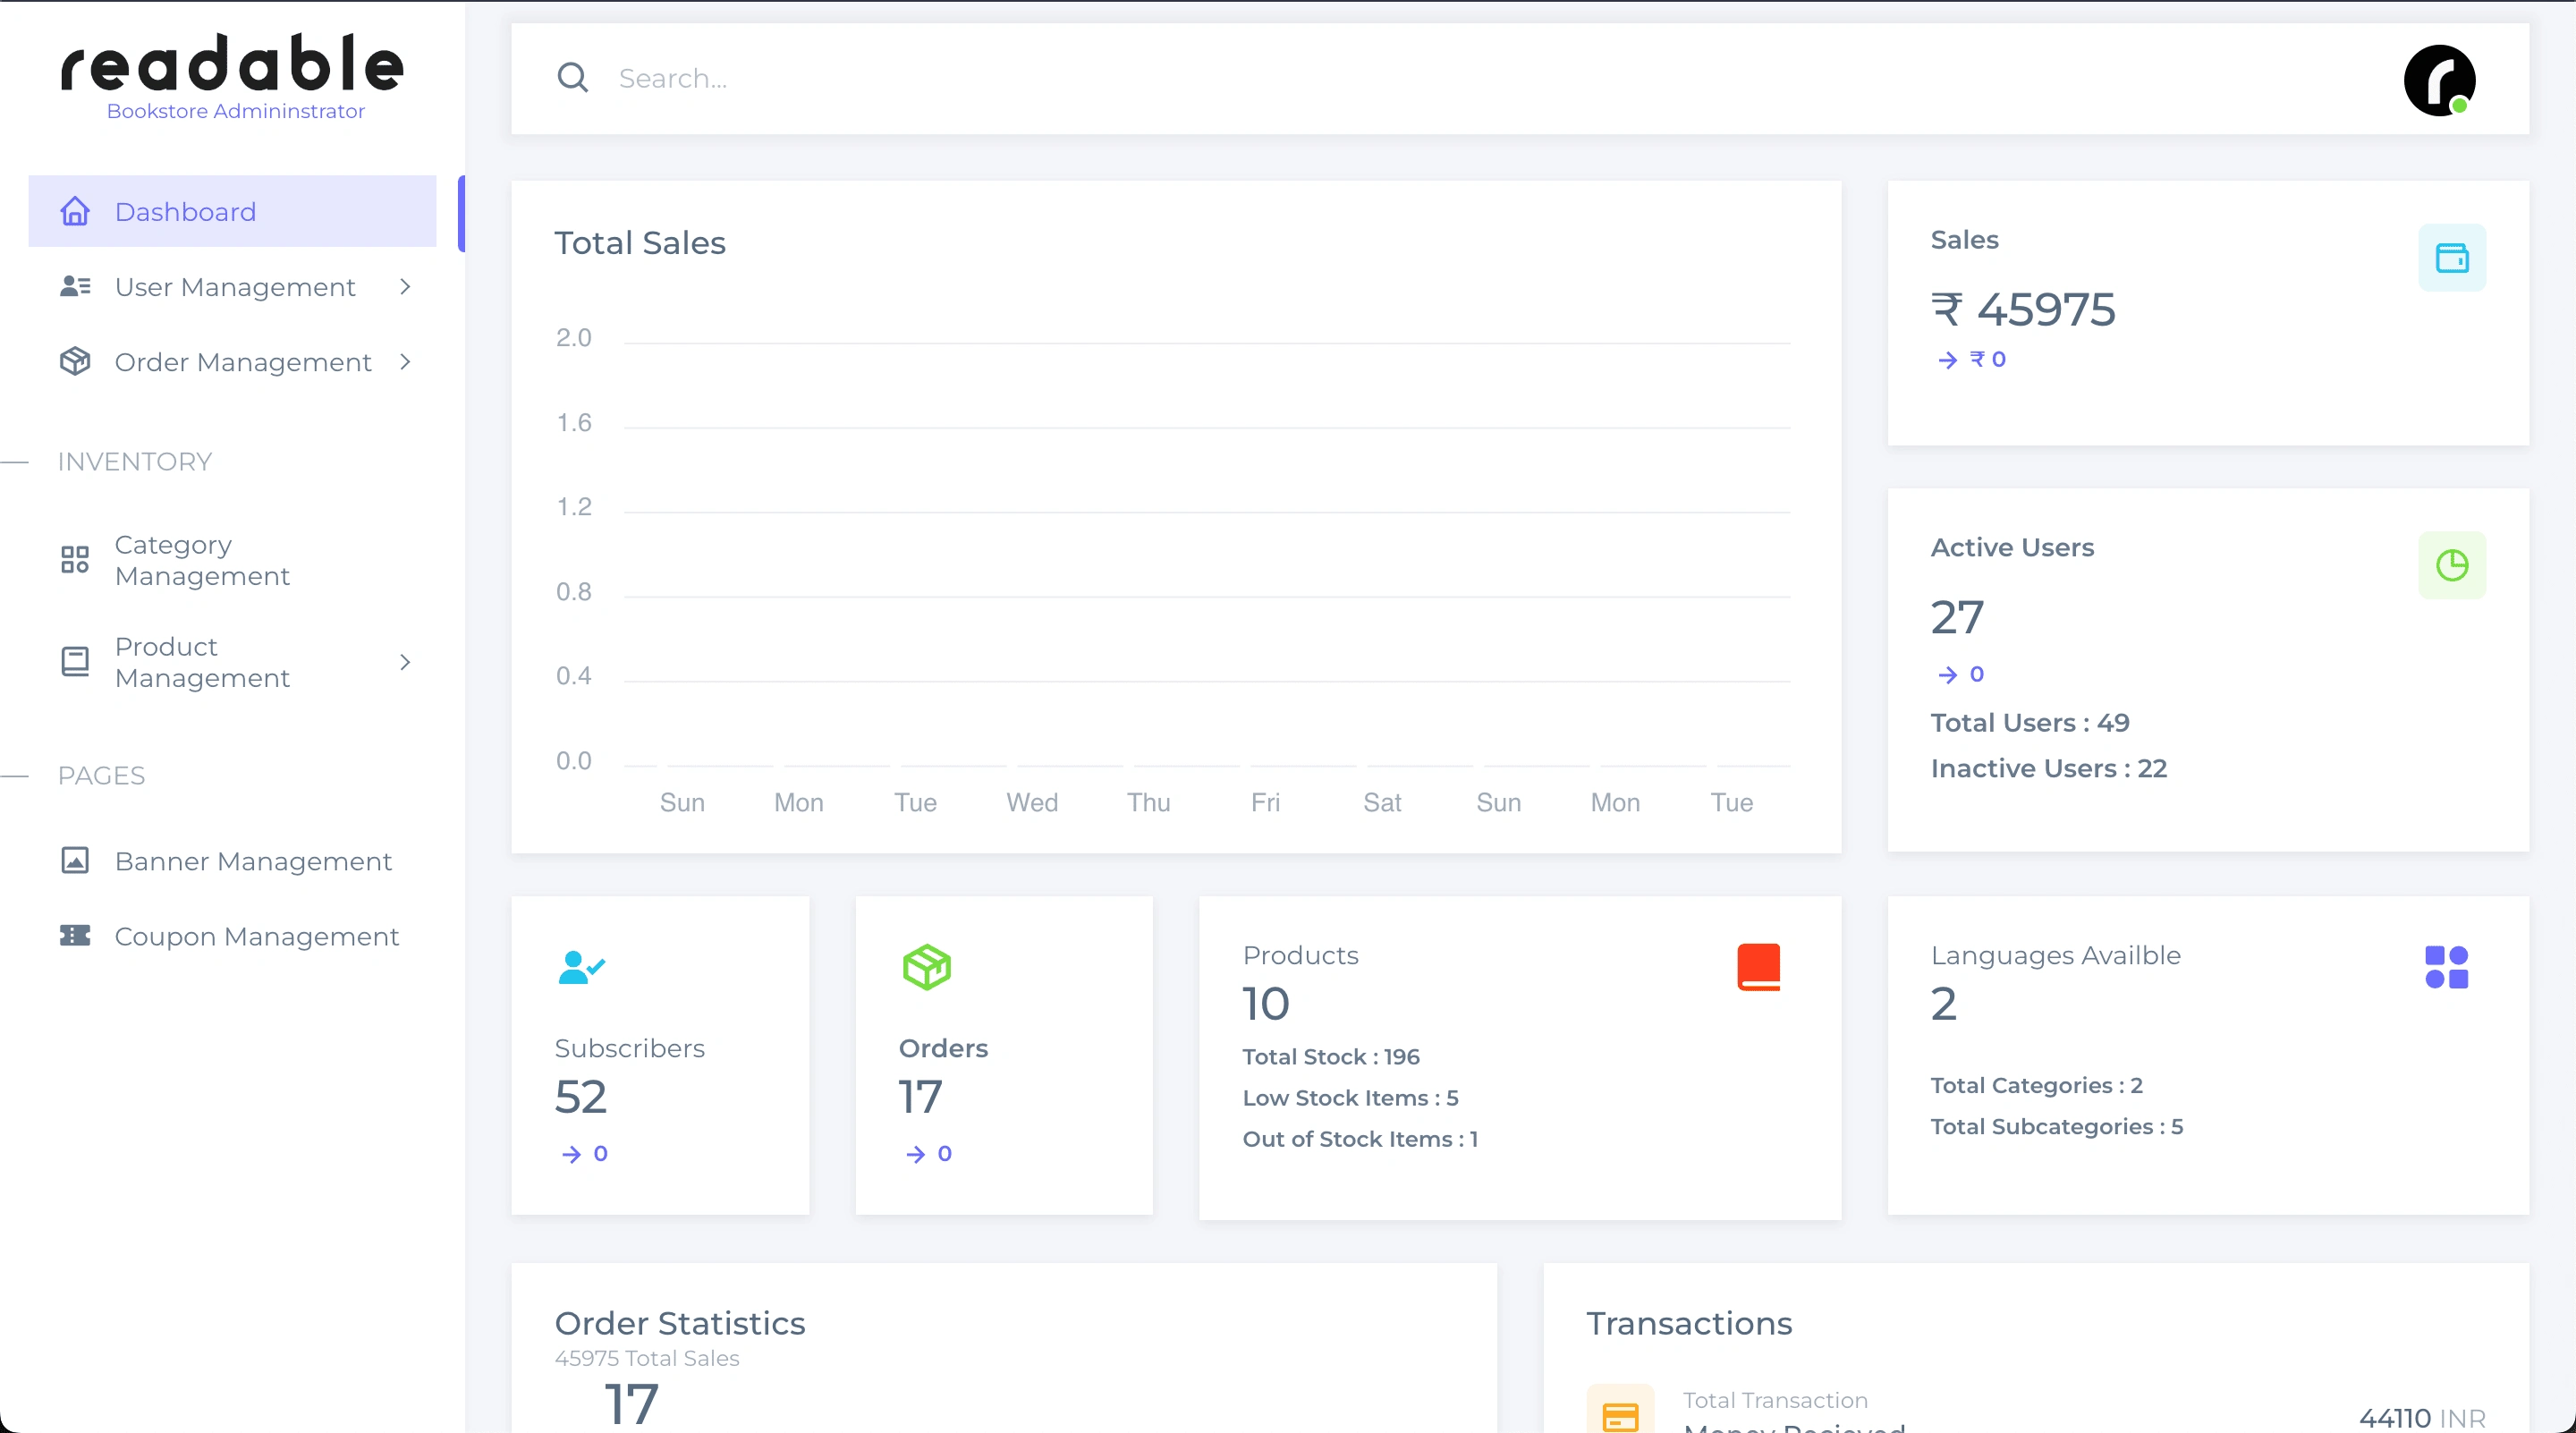The width and height of the screenshot is (2576, 1433).
Task: Click the Subscribers trend arrow
Action: (571, 1154)
